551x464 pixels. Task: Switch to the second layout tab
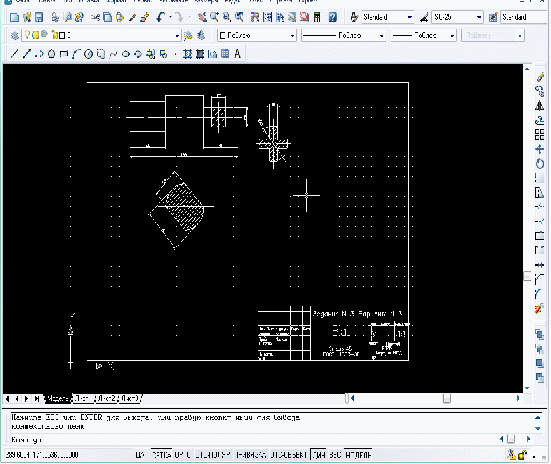pyautogui.click(x=106, y=399)
